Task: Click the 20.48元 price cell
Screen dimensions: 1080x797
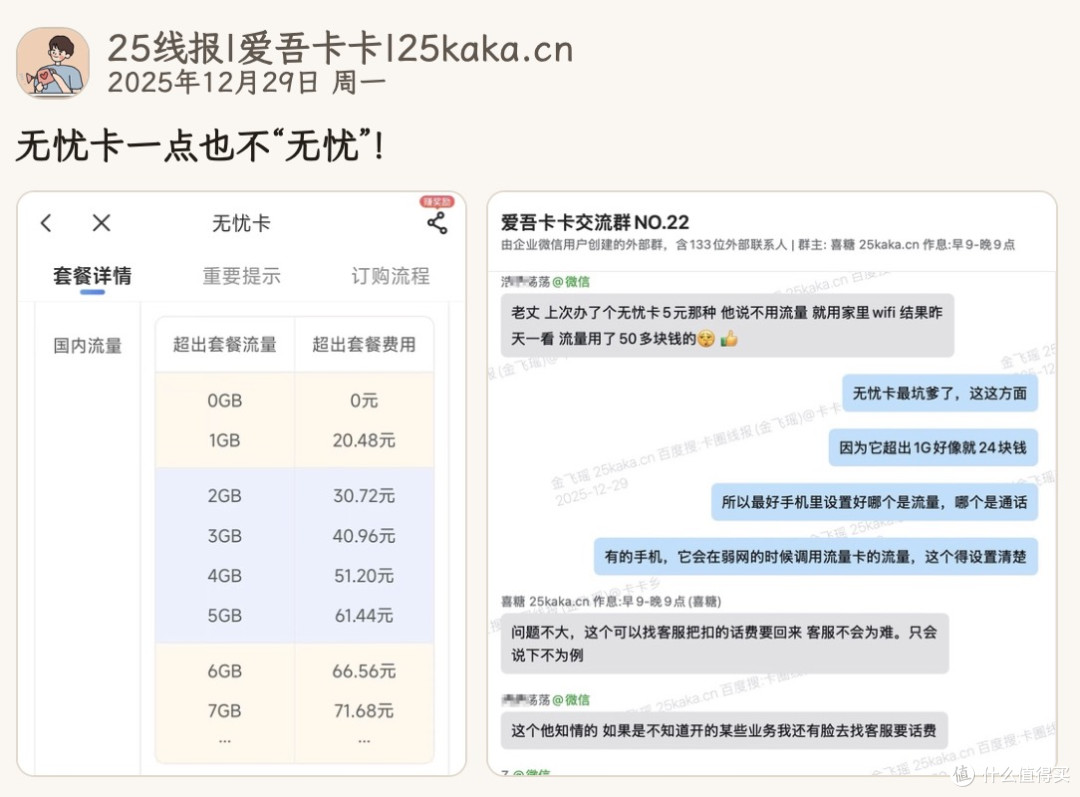Action: pyautogui.click(x=364, y=440)
